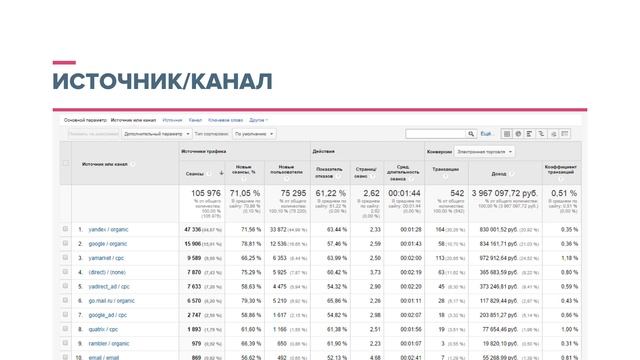
Task: Check the go.mail.ru / organic row checkbox
Action: (x=65, y=300)
